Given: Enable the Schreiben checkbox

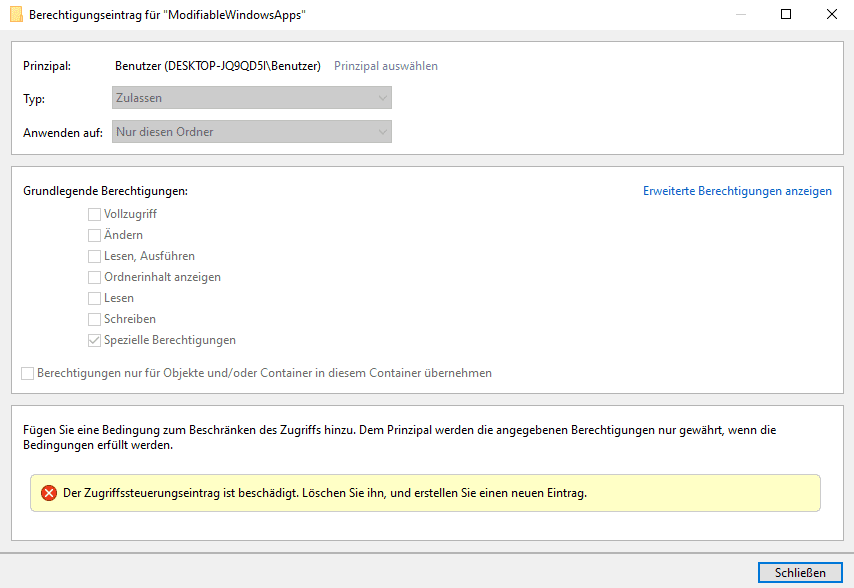Looking at the screenshot, I should (94, 319).
